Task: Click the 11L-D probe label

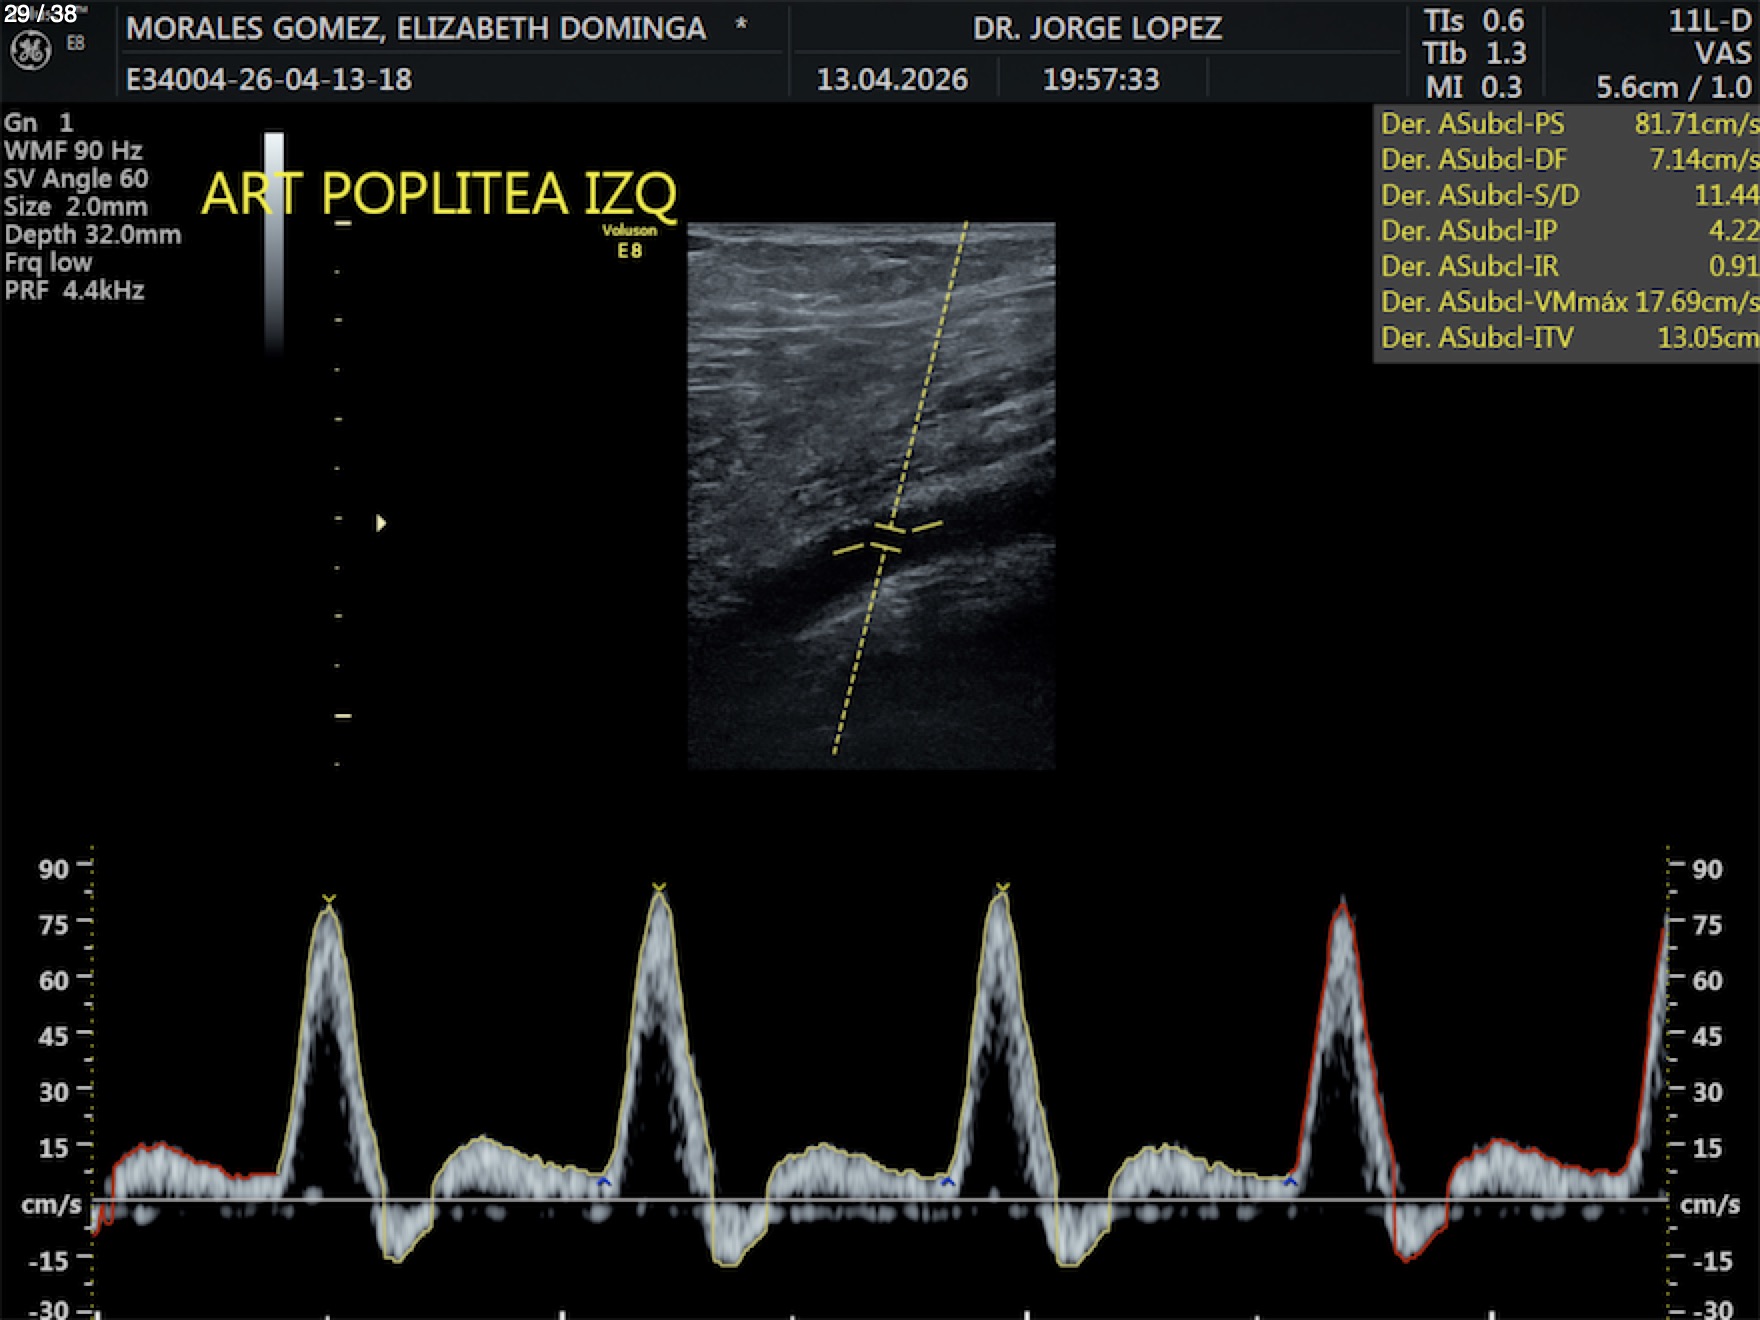Action: (x=1709, y=21)
